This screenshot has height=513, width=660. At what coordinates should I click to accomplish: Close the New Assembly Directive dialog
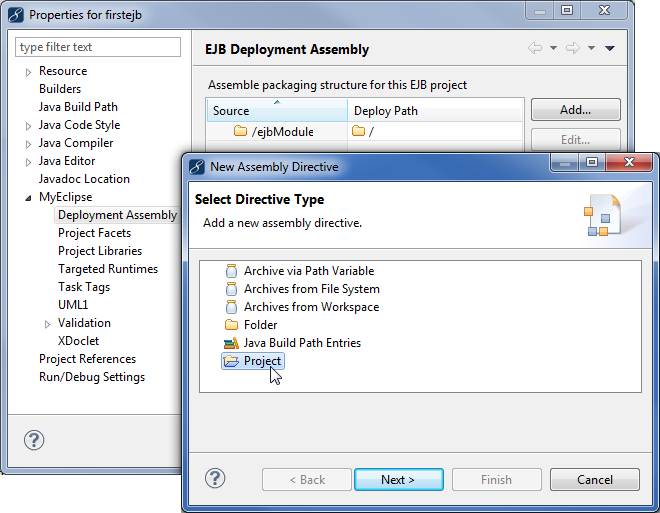[629, 162]
